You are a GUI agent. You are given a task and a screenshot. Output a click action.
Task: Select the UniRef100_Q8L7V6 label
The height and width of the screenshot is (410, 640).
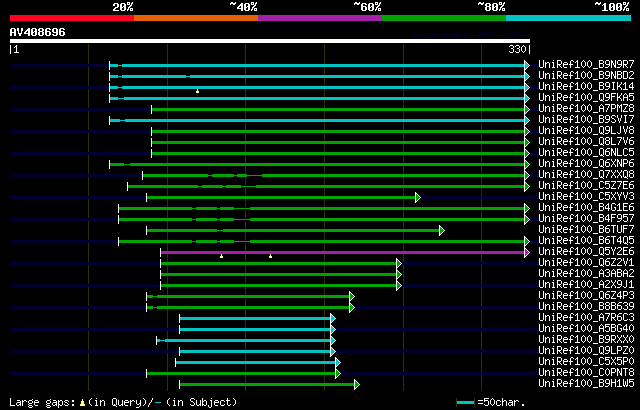[586, 142]
